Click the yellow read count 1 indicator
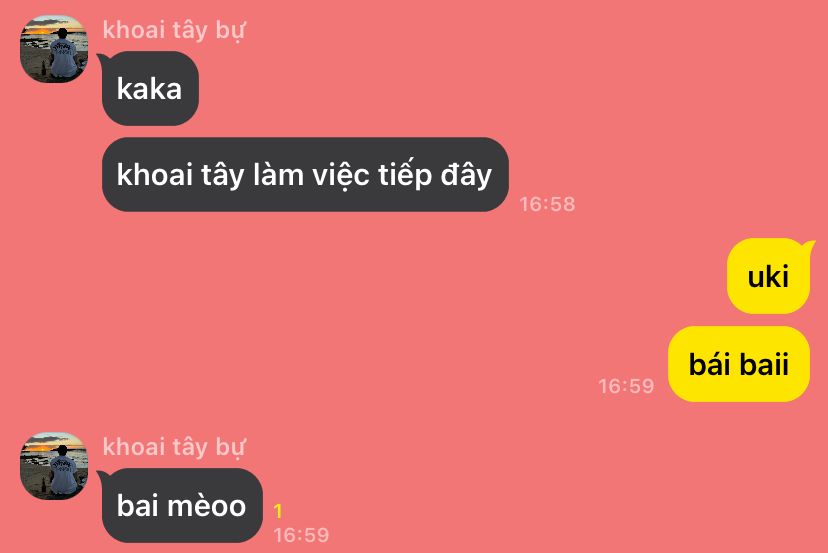The width and height of the screenshot is (828, 553). click(278, 511)
